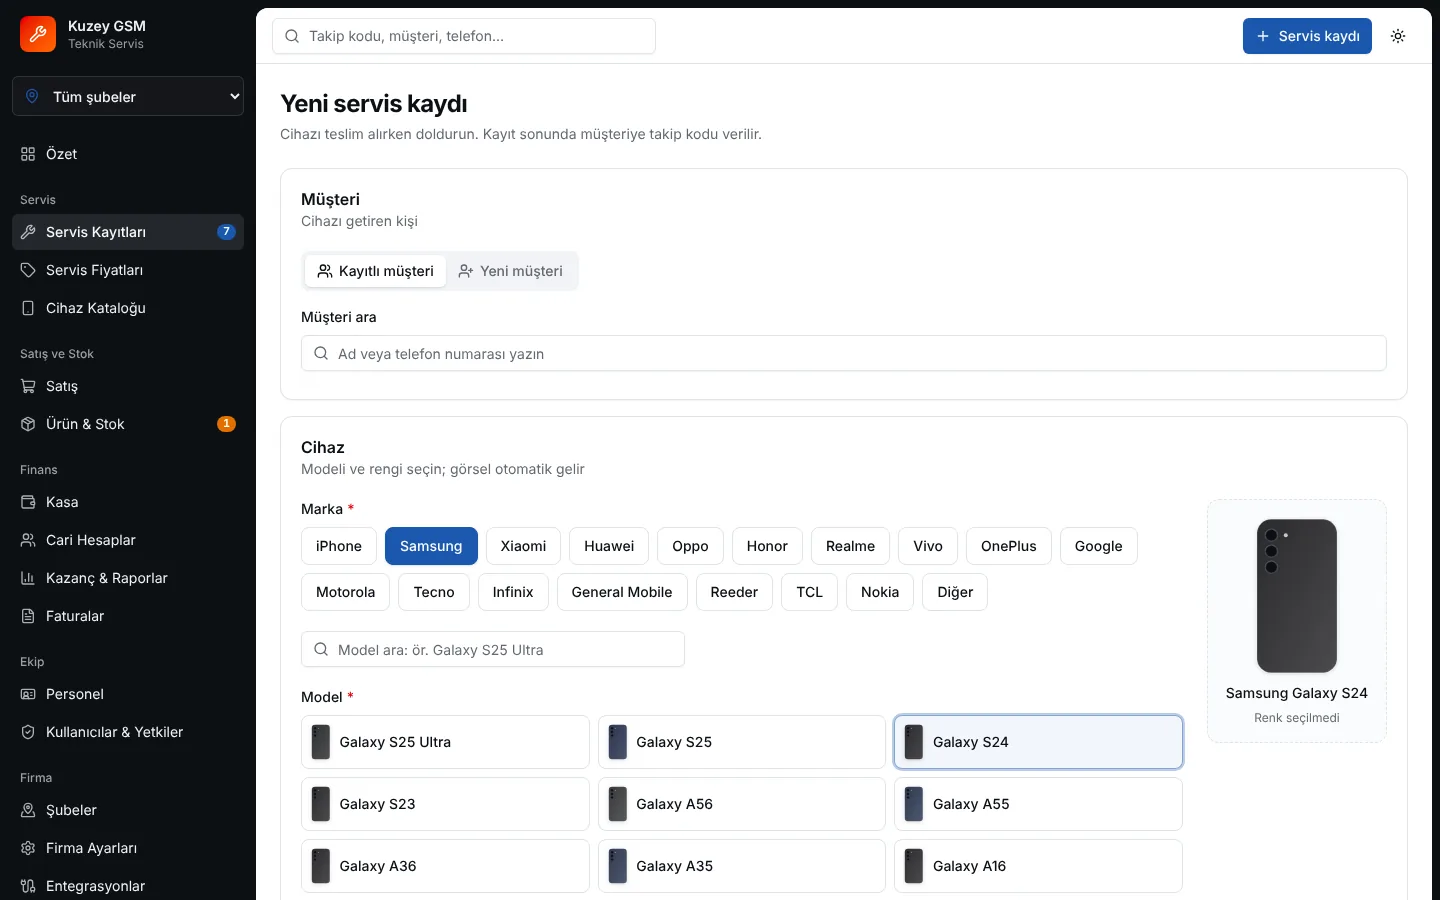
Task: Click the Kuzey GSM wrench logo
Action: pos(38,34)
